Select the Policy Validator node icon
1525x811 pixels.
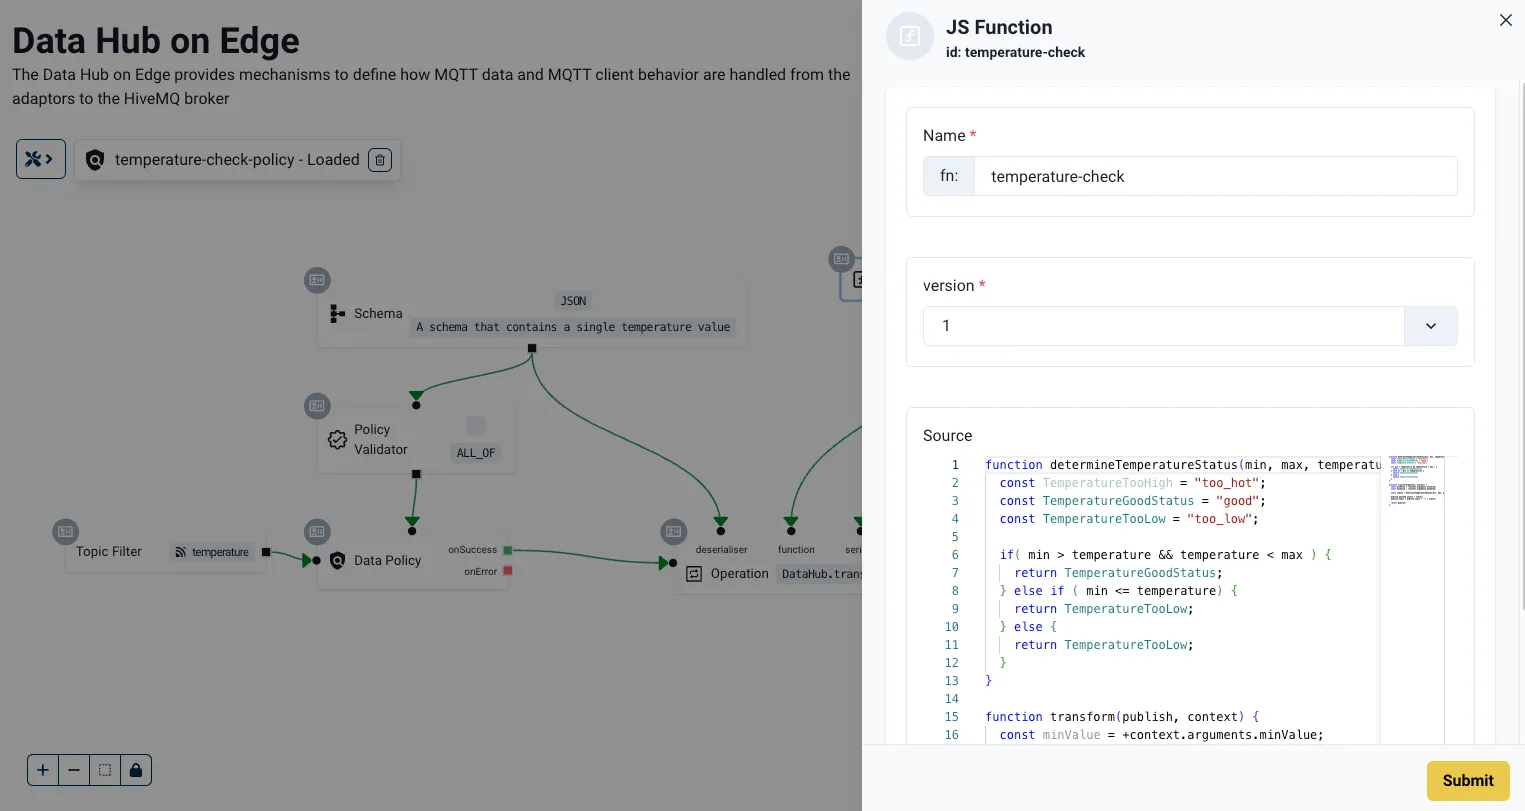(x=337, y=439)
